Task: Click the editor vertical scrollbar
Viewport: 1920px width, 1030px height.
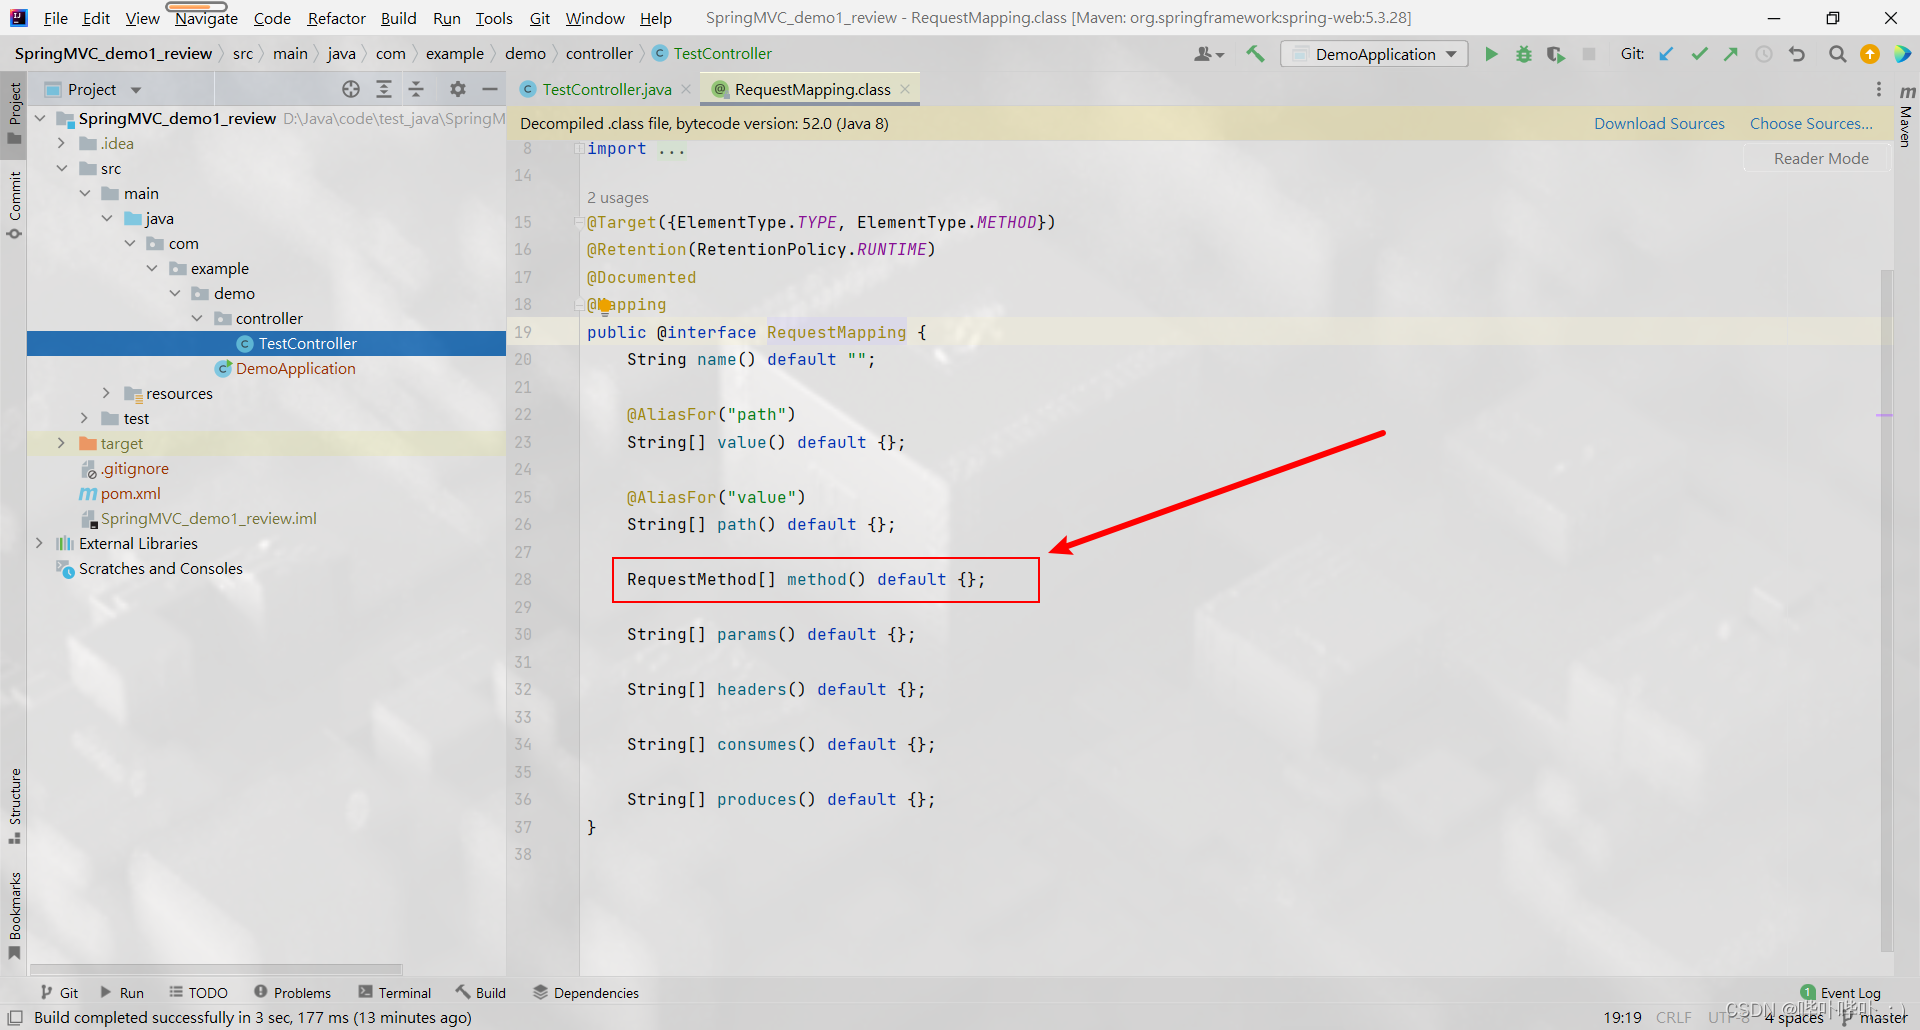Action: (x=1886, y=610)
